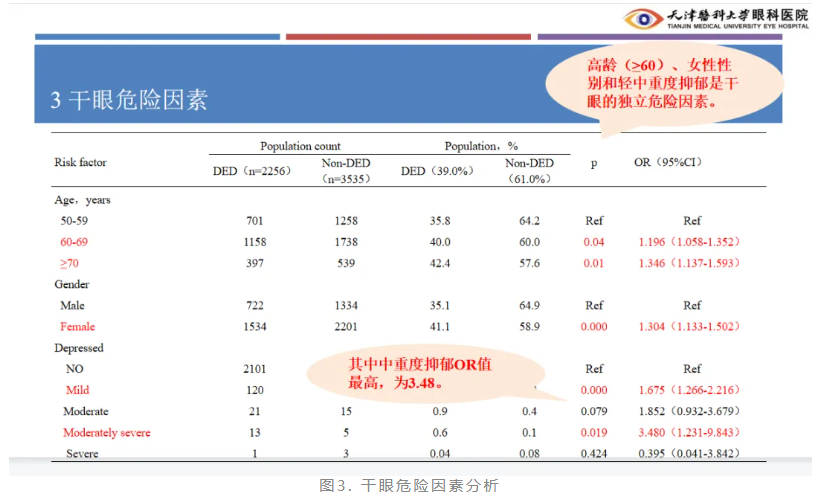The height and width of the screenshot is (504, 818).
Task: Click the red color bar at top center
Action: (x=407, y=37)
